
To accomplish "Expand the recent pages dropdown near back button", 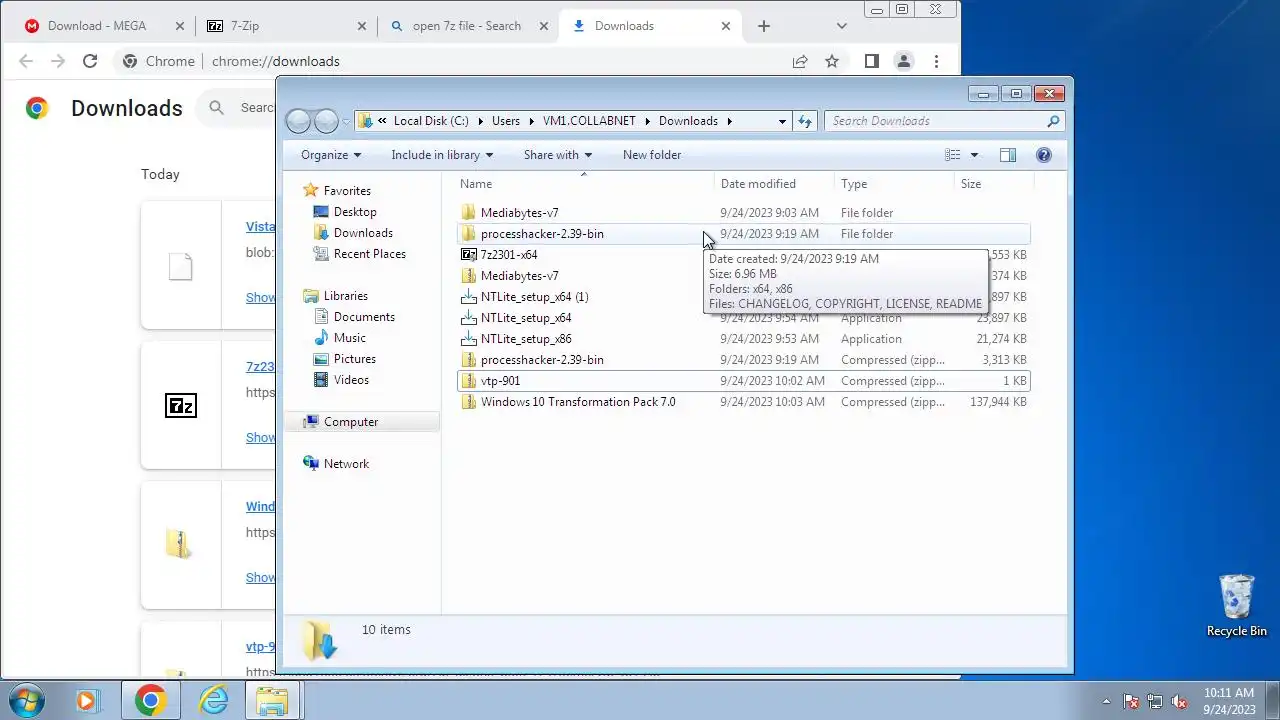I will tap(346, 122).
